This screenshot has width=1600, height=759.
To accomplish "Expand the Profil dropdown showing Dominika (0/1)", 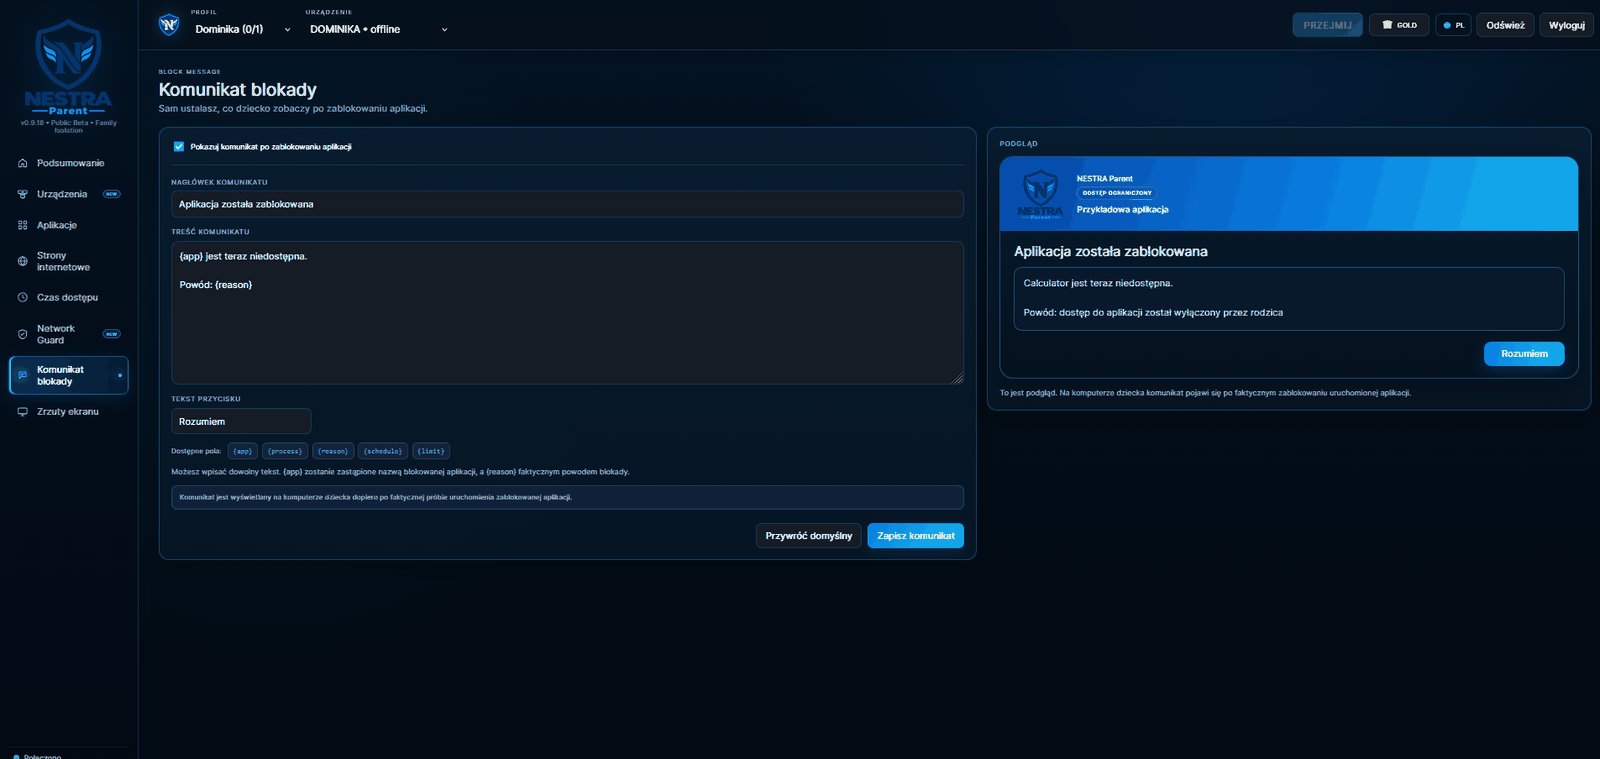I will click(x=243, y=29).
